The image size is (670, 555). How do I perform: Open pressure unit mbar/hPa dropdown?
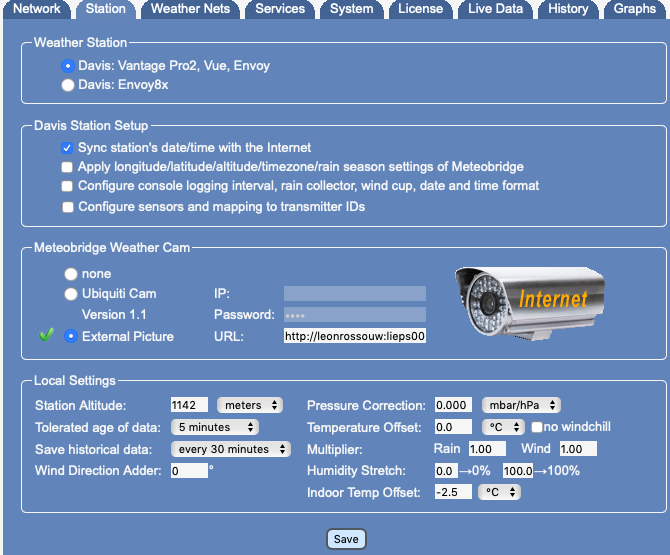click(521, 405)
